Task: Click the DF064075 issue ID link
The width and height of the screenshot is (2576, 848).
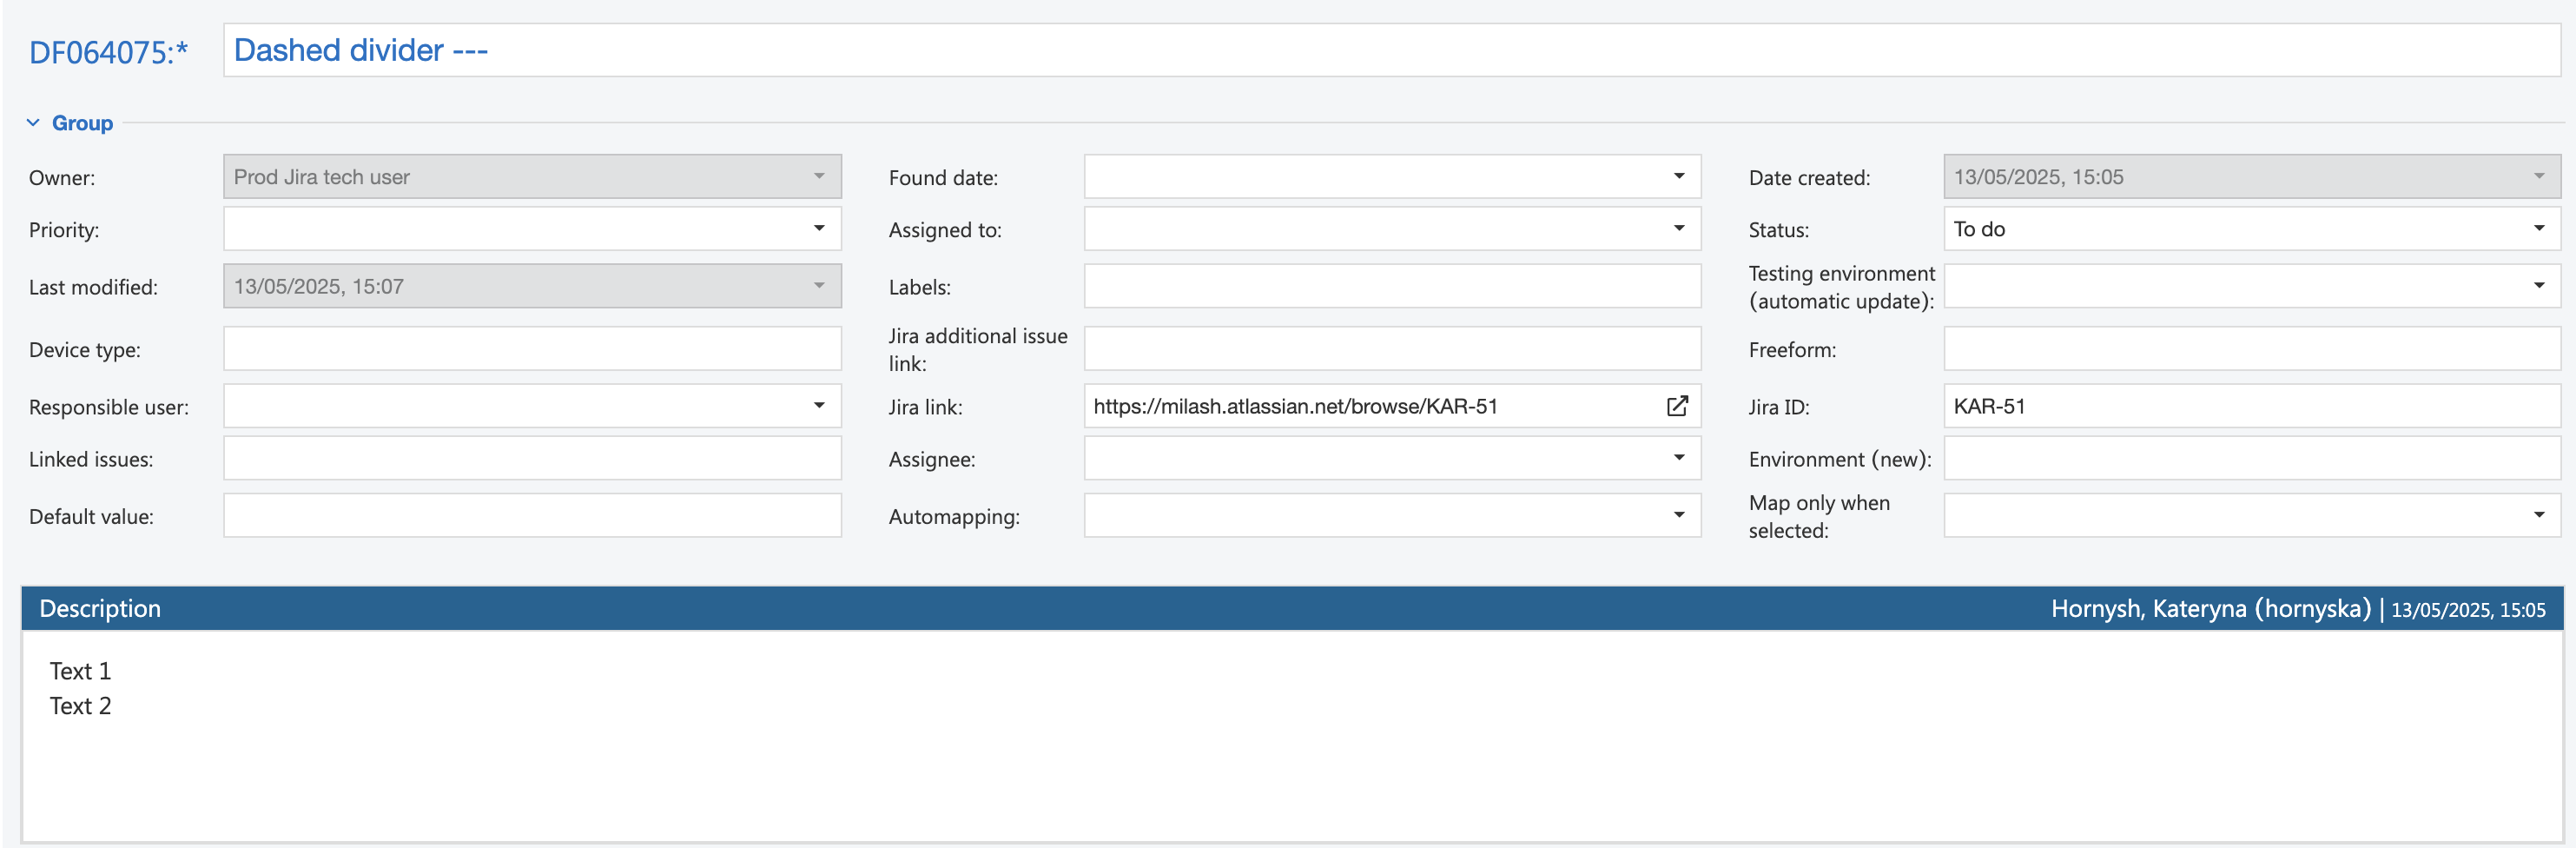Action: (107, 52)
